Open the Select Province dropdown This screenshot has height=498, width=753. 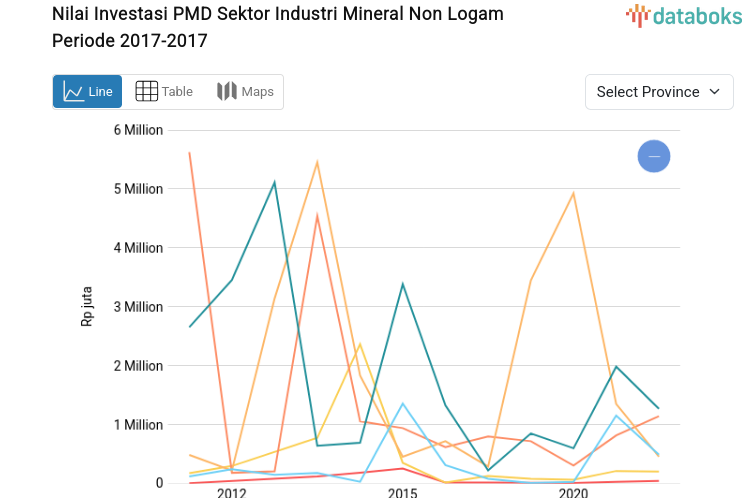659,92
